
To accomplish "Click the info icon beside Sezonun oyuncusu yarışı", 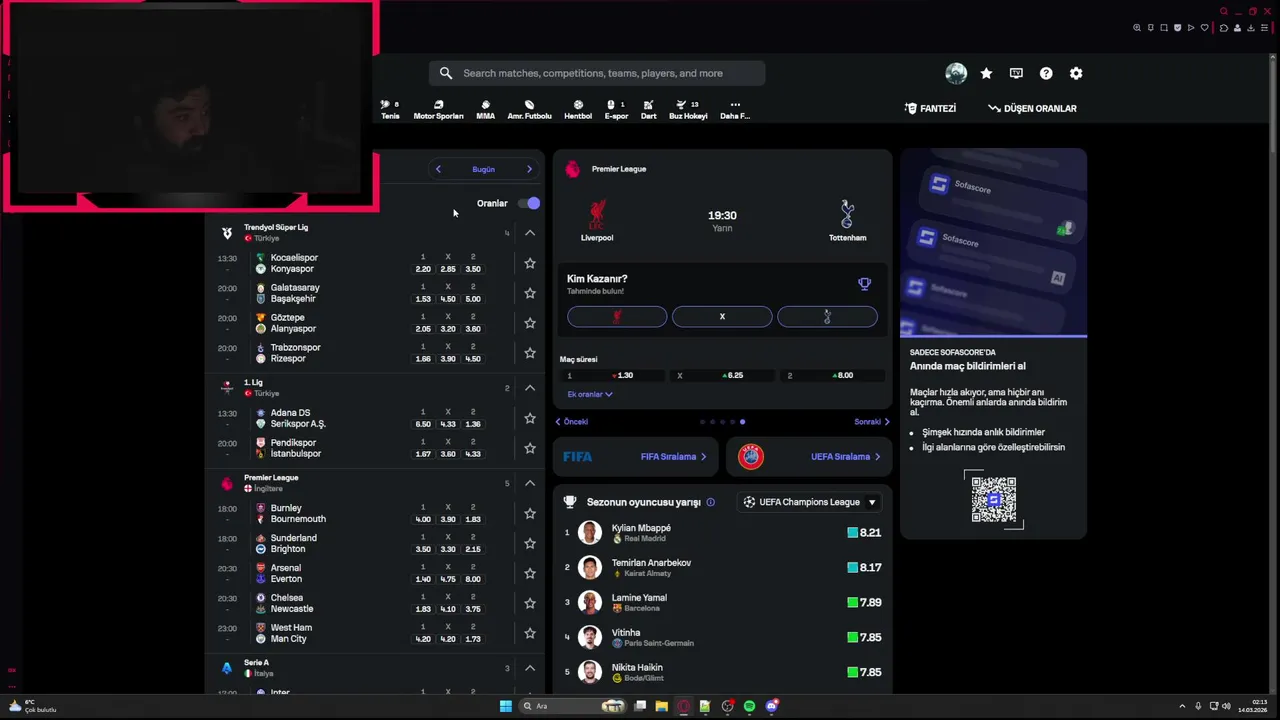I will (x=711, y=502).
